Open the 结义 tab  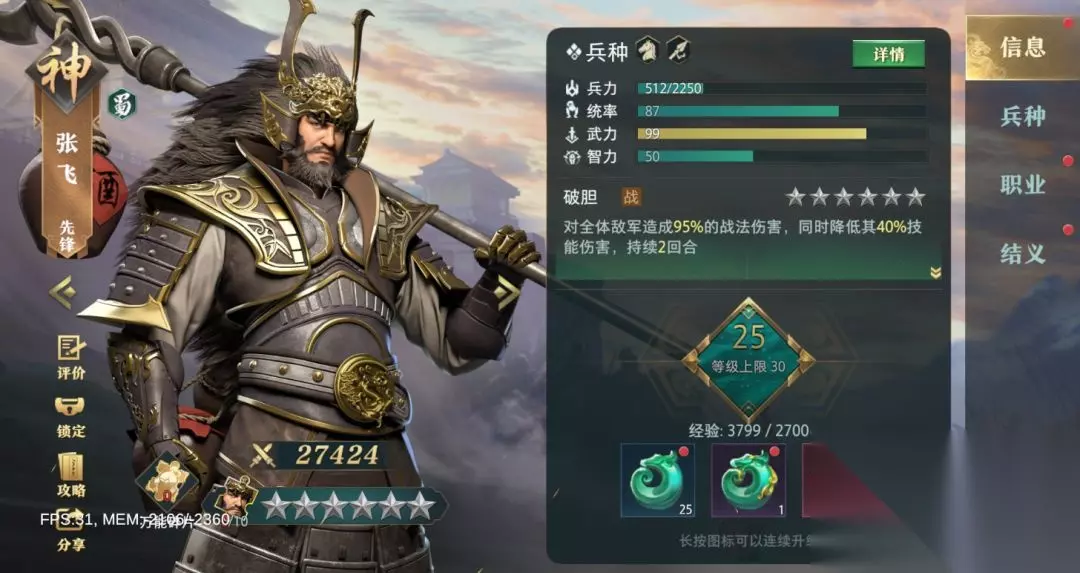click(x=1023, y=253)
